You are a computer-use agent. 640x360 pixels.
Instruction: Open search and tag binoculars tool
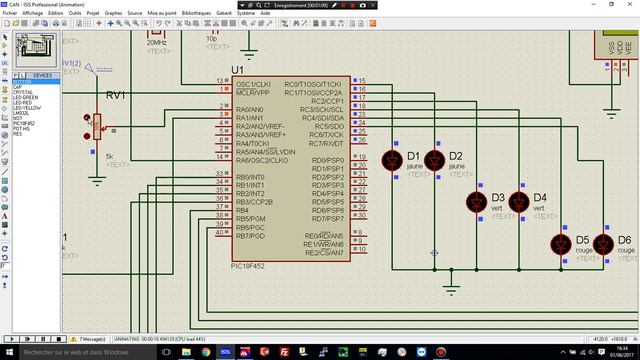(x=296, y=24)
